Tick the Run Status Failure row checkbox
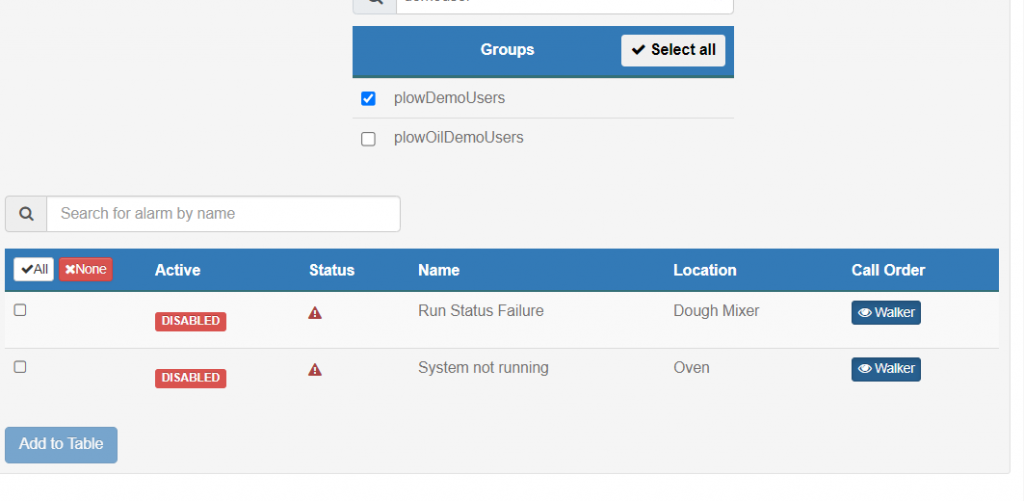 [x=20, y=310]
